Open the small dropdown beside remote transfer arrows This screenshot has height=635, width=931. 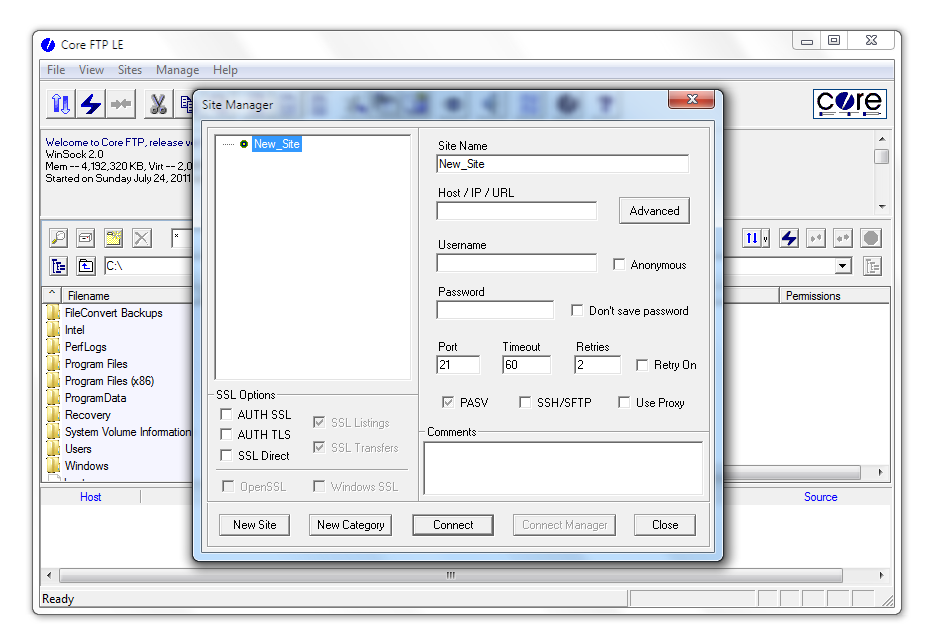765,238
